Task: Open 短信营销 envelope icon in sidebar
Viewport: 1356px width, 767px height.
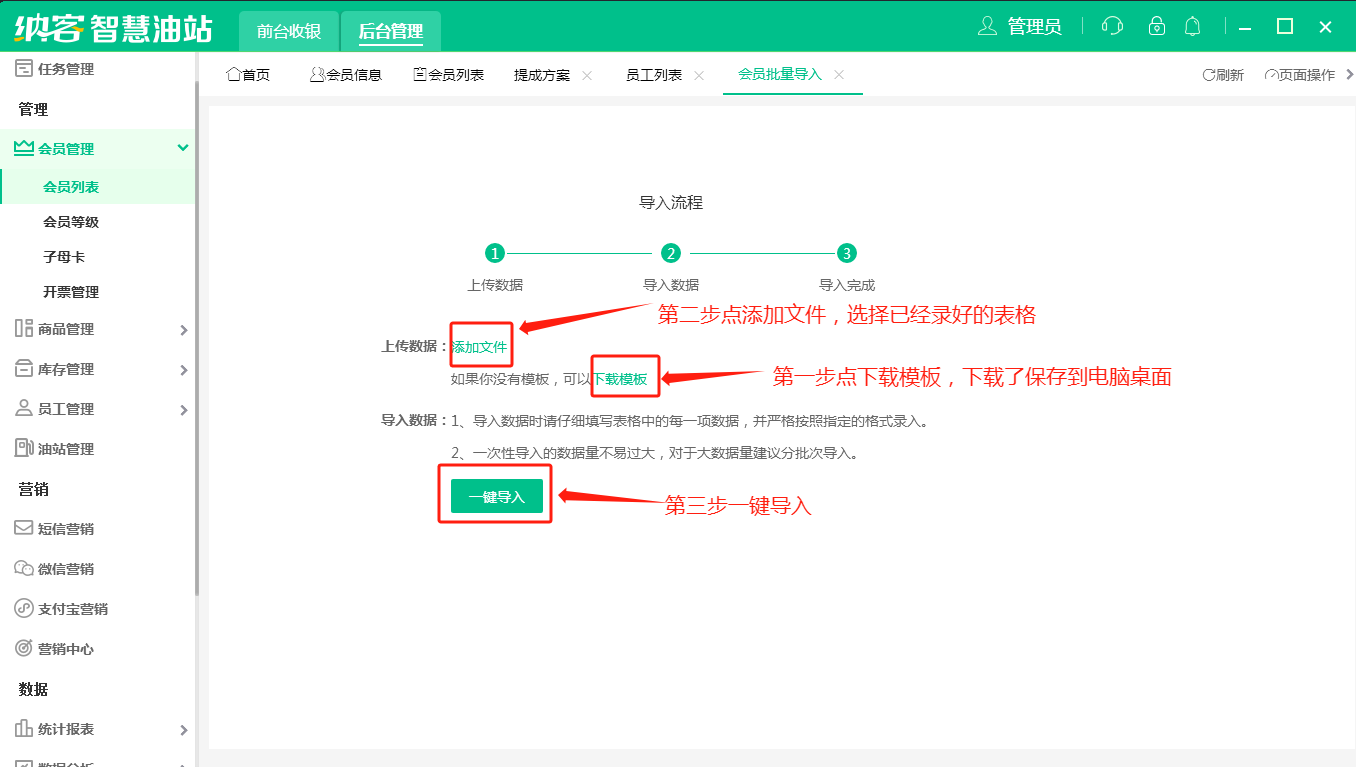Action: [24, 528]
